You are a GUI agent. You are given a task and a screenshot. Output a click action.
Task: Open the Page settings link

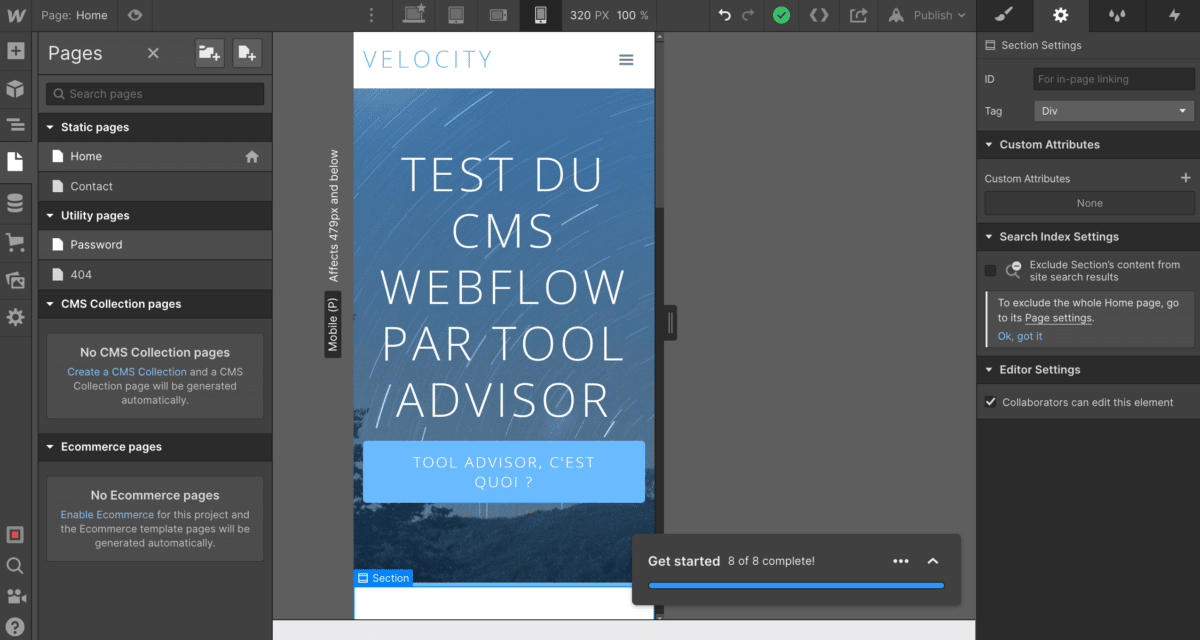click(1058, 318)
